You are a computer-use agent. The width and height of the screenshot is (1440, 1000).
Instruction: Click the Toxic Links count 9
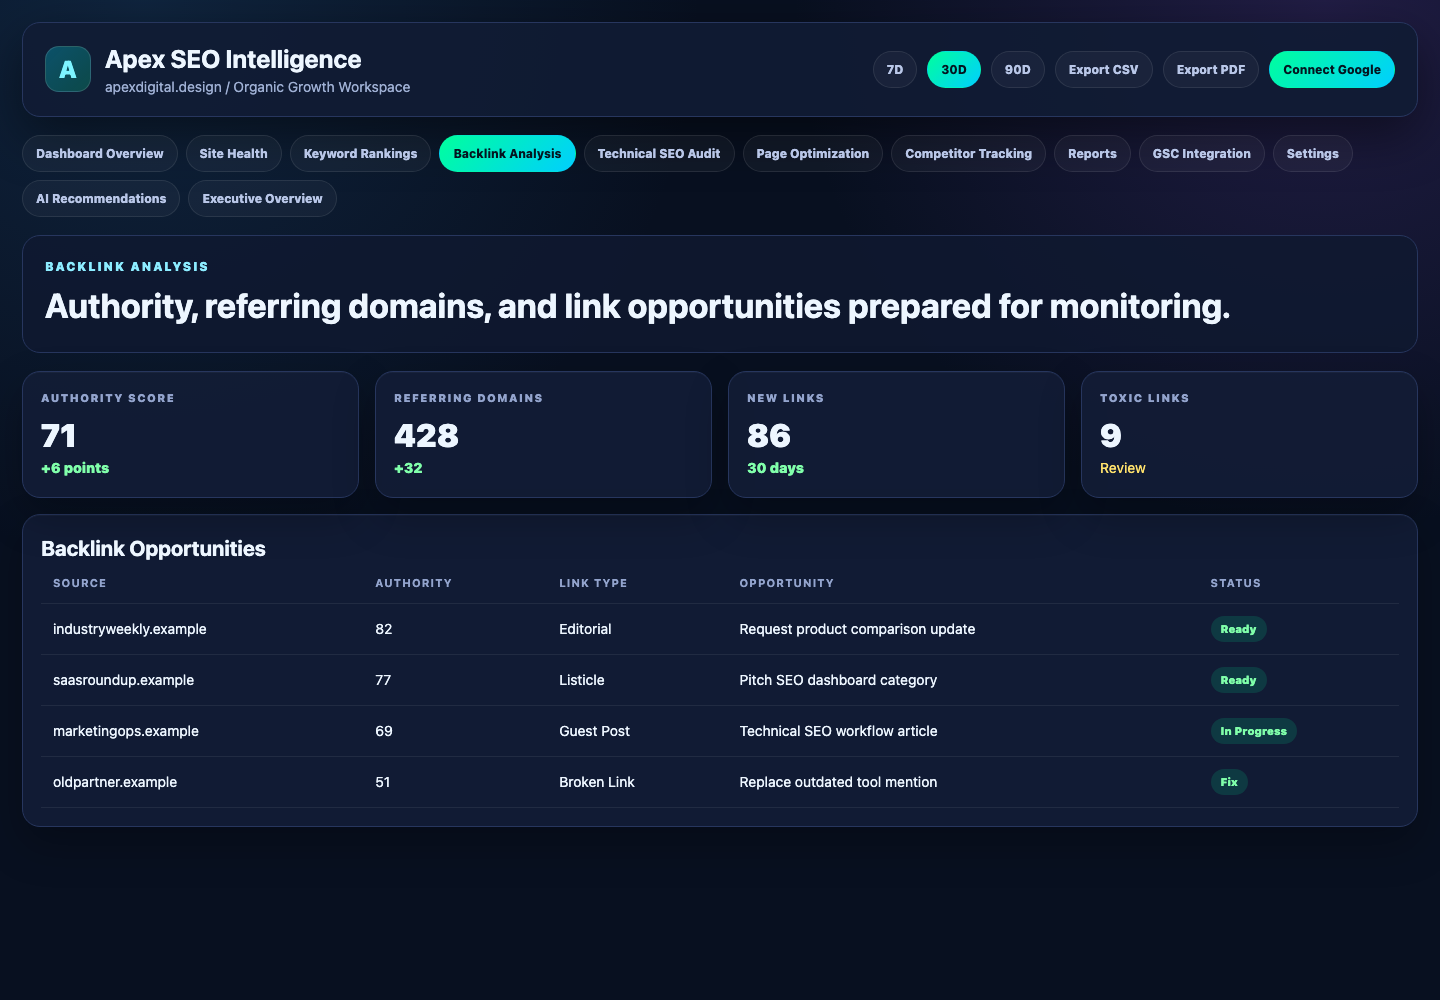coord(1111,436)
